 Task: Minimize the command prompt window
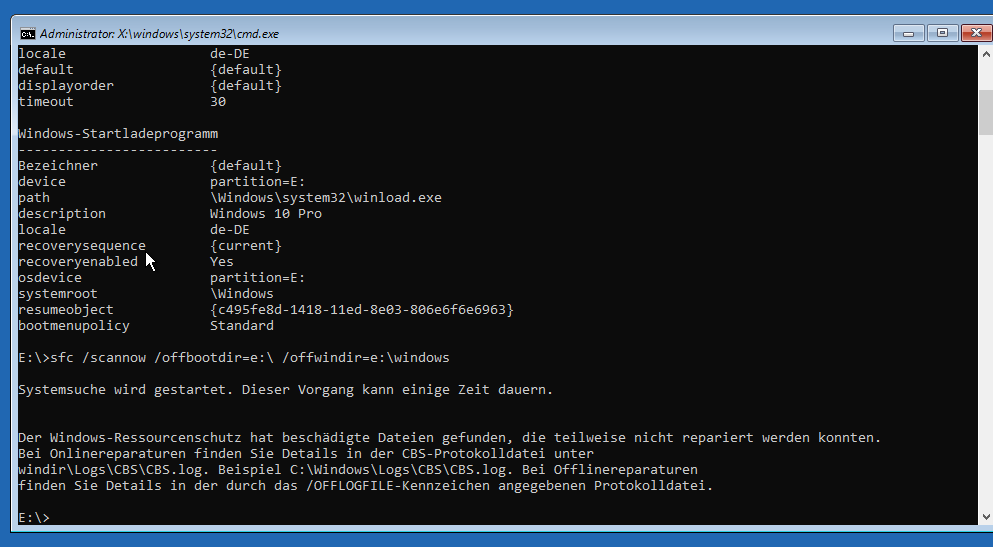[908, 33]
